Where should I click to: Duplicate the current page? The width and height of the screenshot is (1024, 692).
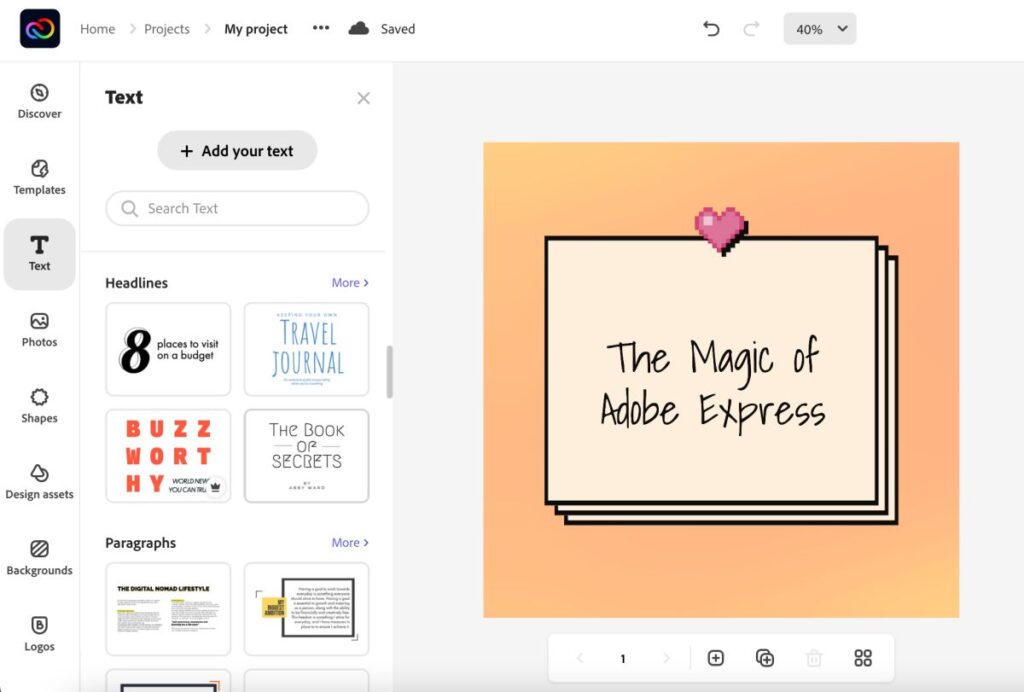point(765,658)
